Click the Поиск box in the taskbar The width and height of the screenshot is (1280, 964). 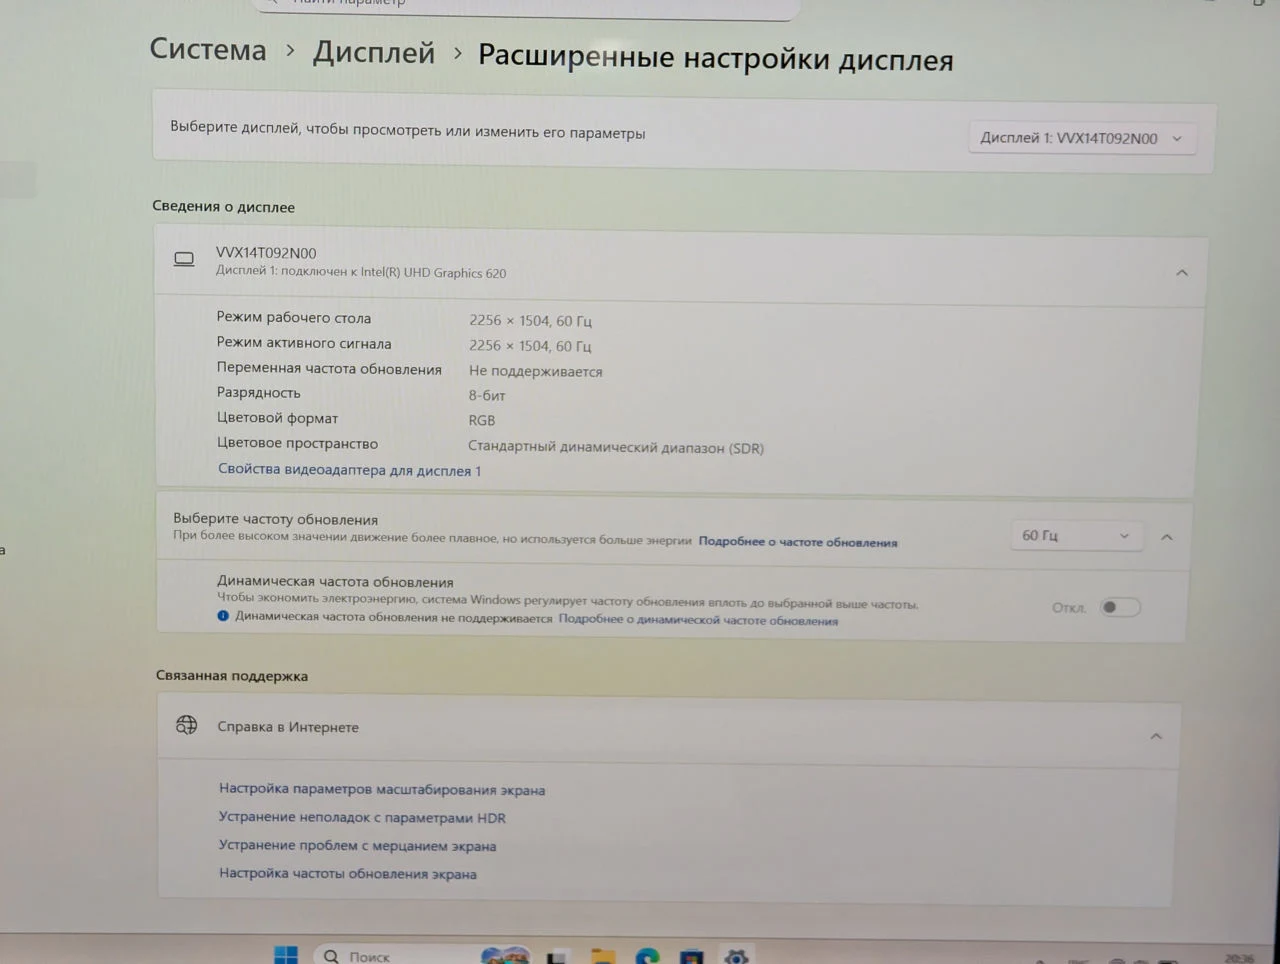click(395, 956)
